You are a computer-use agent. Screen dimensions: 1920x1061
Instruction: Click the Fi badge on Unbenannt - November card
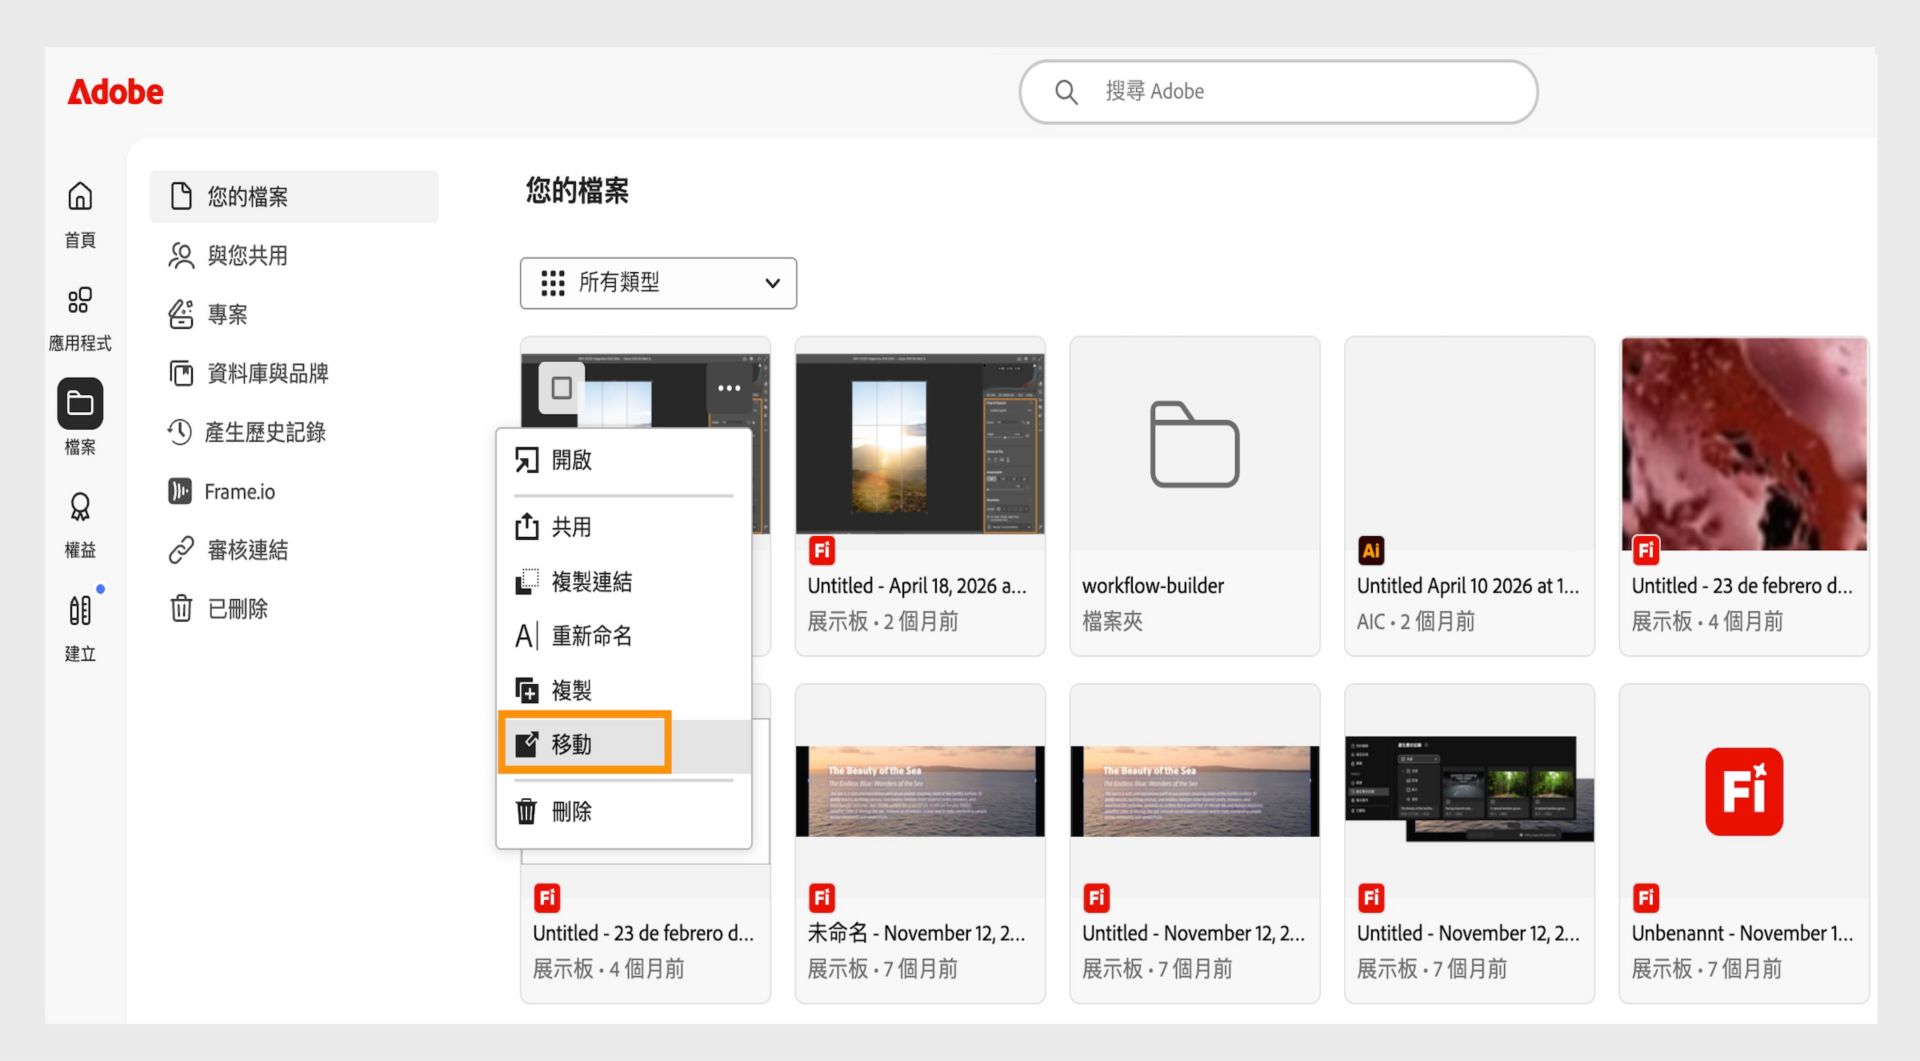1646,898
